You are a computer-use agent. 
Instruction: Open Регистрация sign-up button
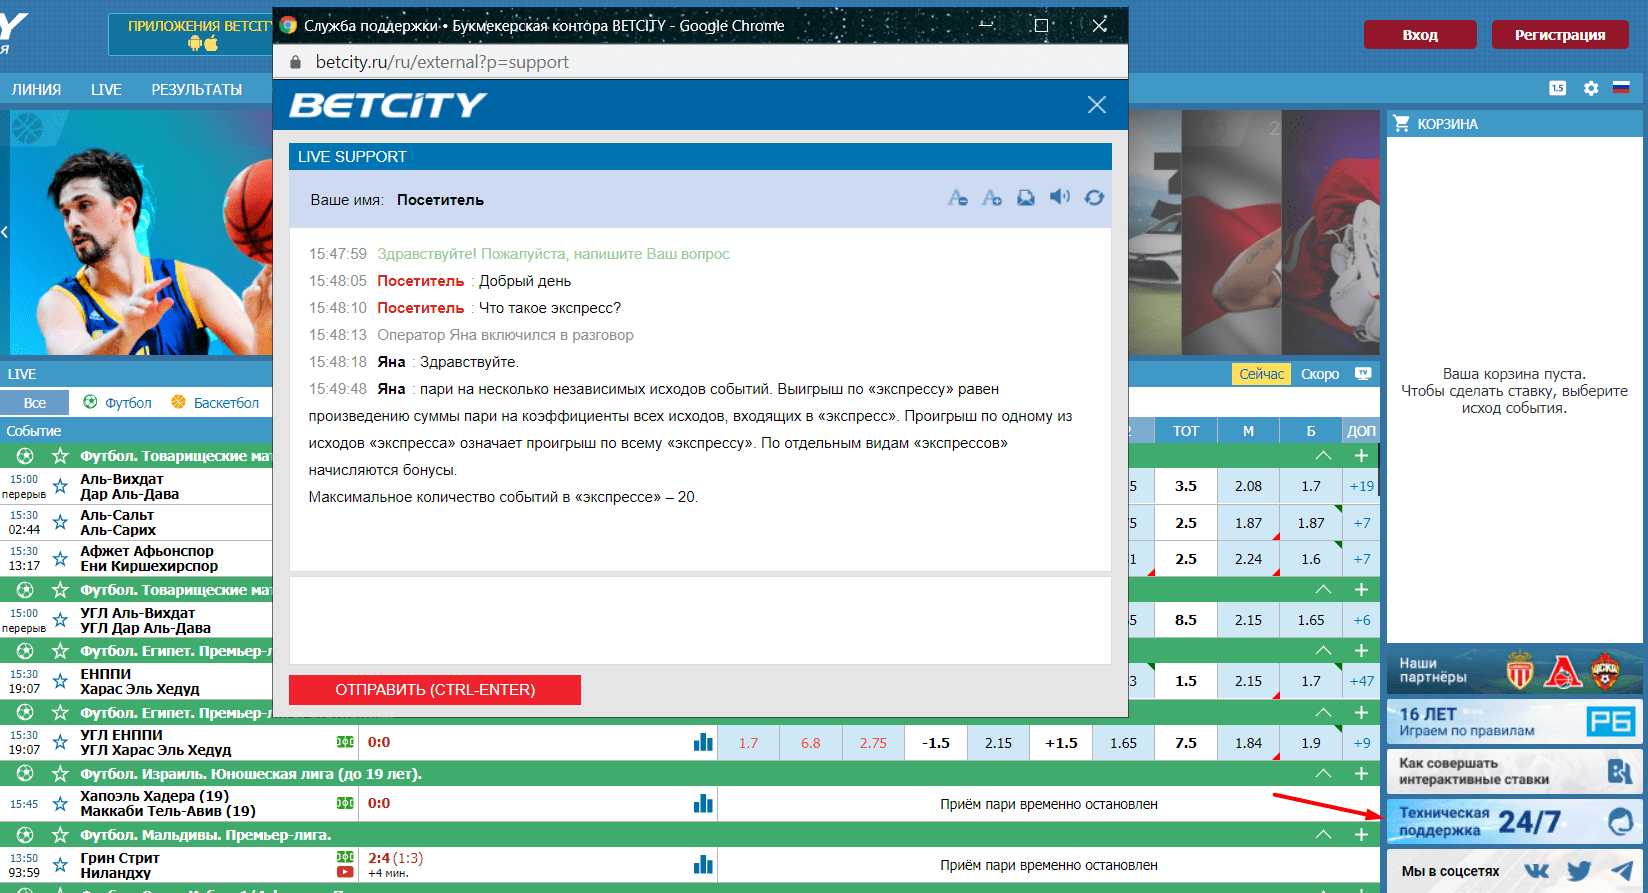click(1560, 35)
